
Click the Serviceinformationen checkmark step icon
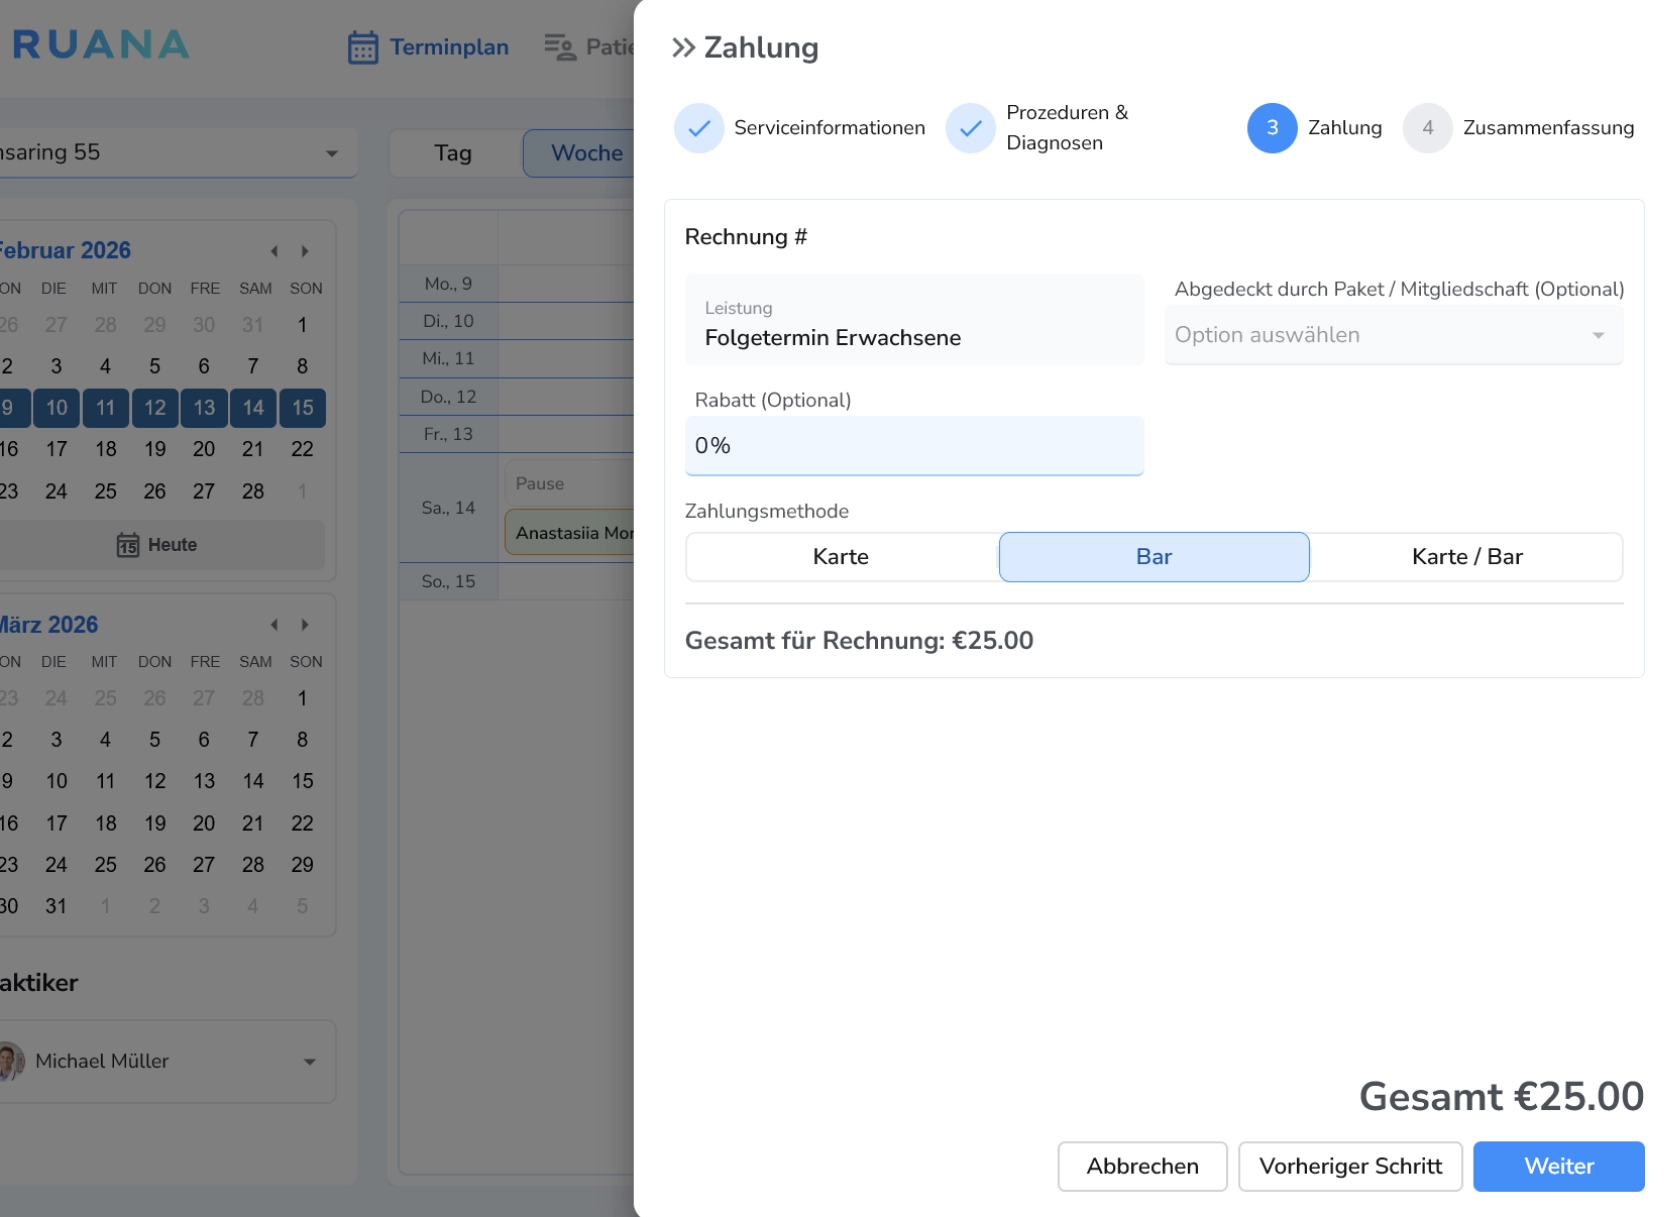click(699, 128)
